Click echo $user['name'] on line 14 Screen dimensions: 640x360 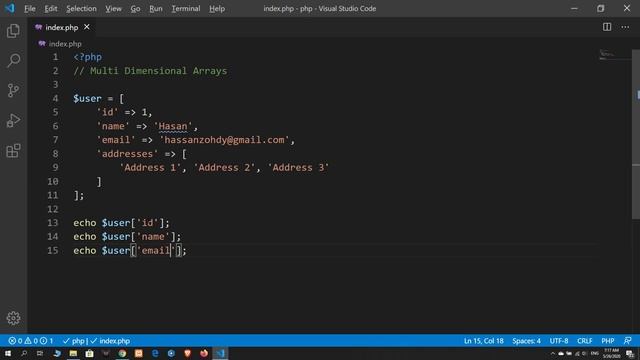[x=127, y=237]
